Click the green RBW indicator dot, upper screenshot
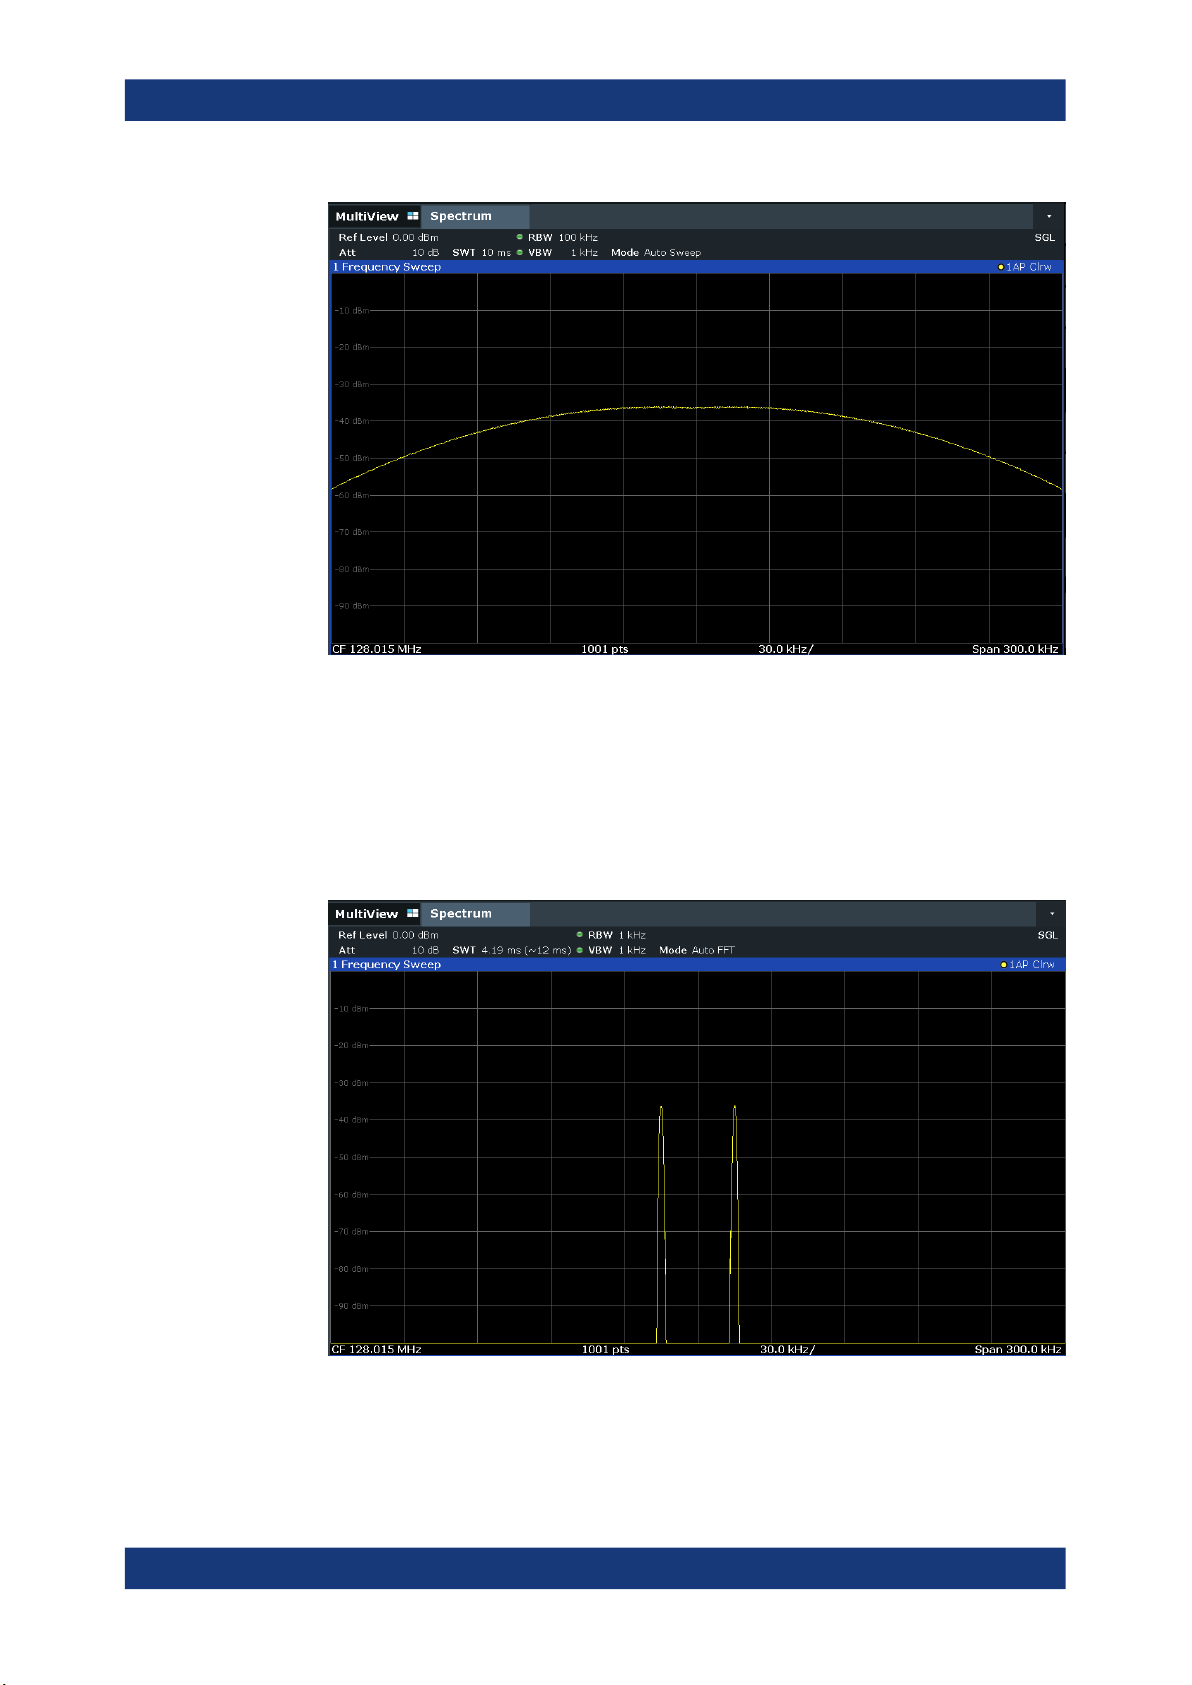The height and width of the screenshot is (1685, 1192). pyautogui.click(x=520, y=237)
